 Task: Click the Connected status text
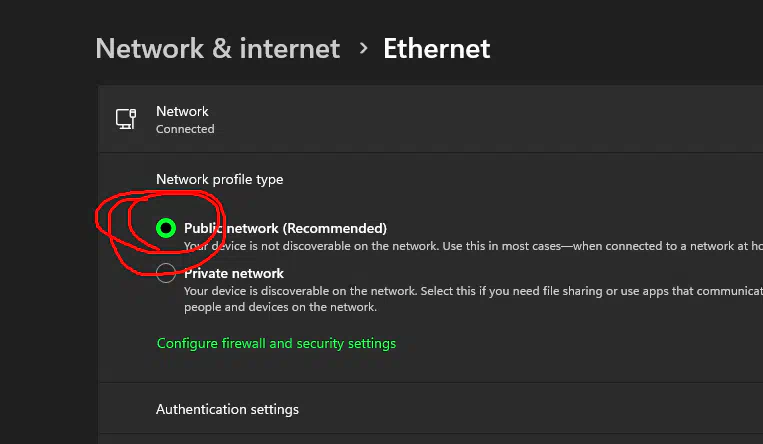pyautogui.click(x=185, y=129)
